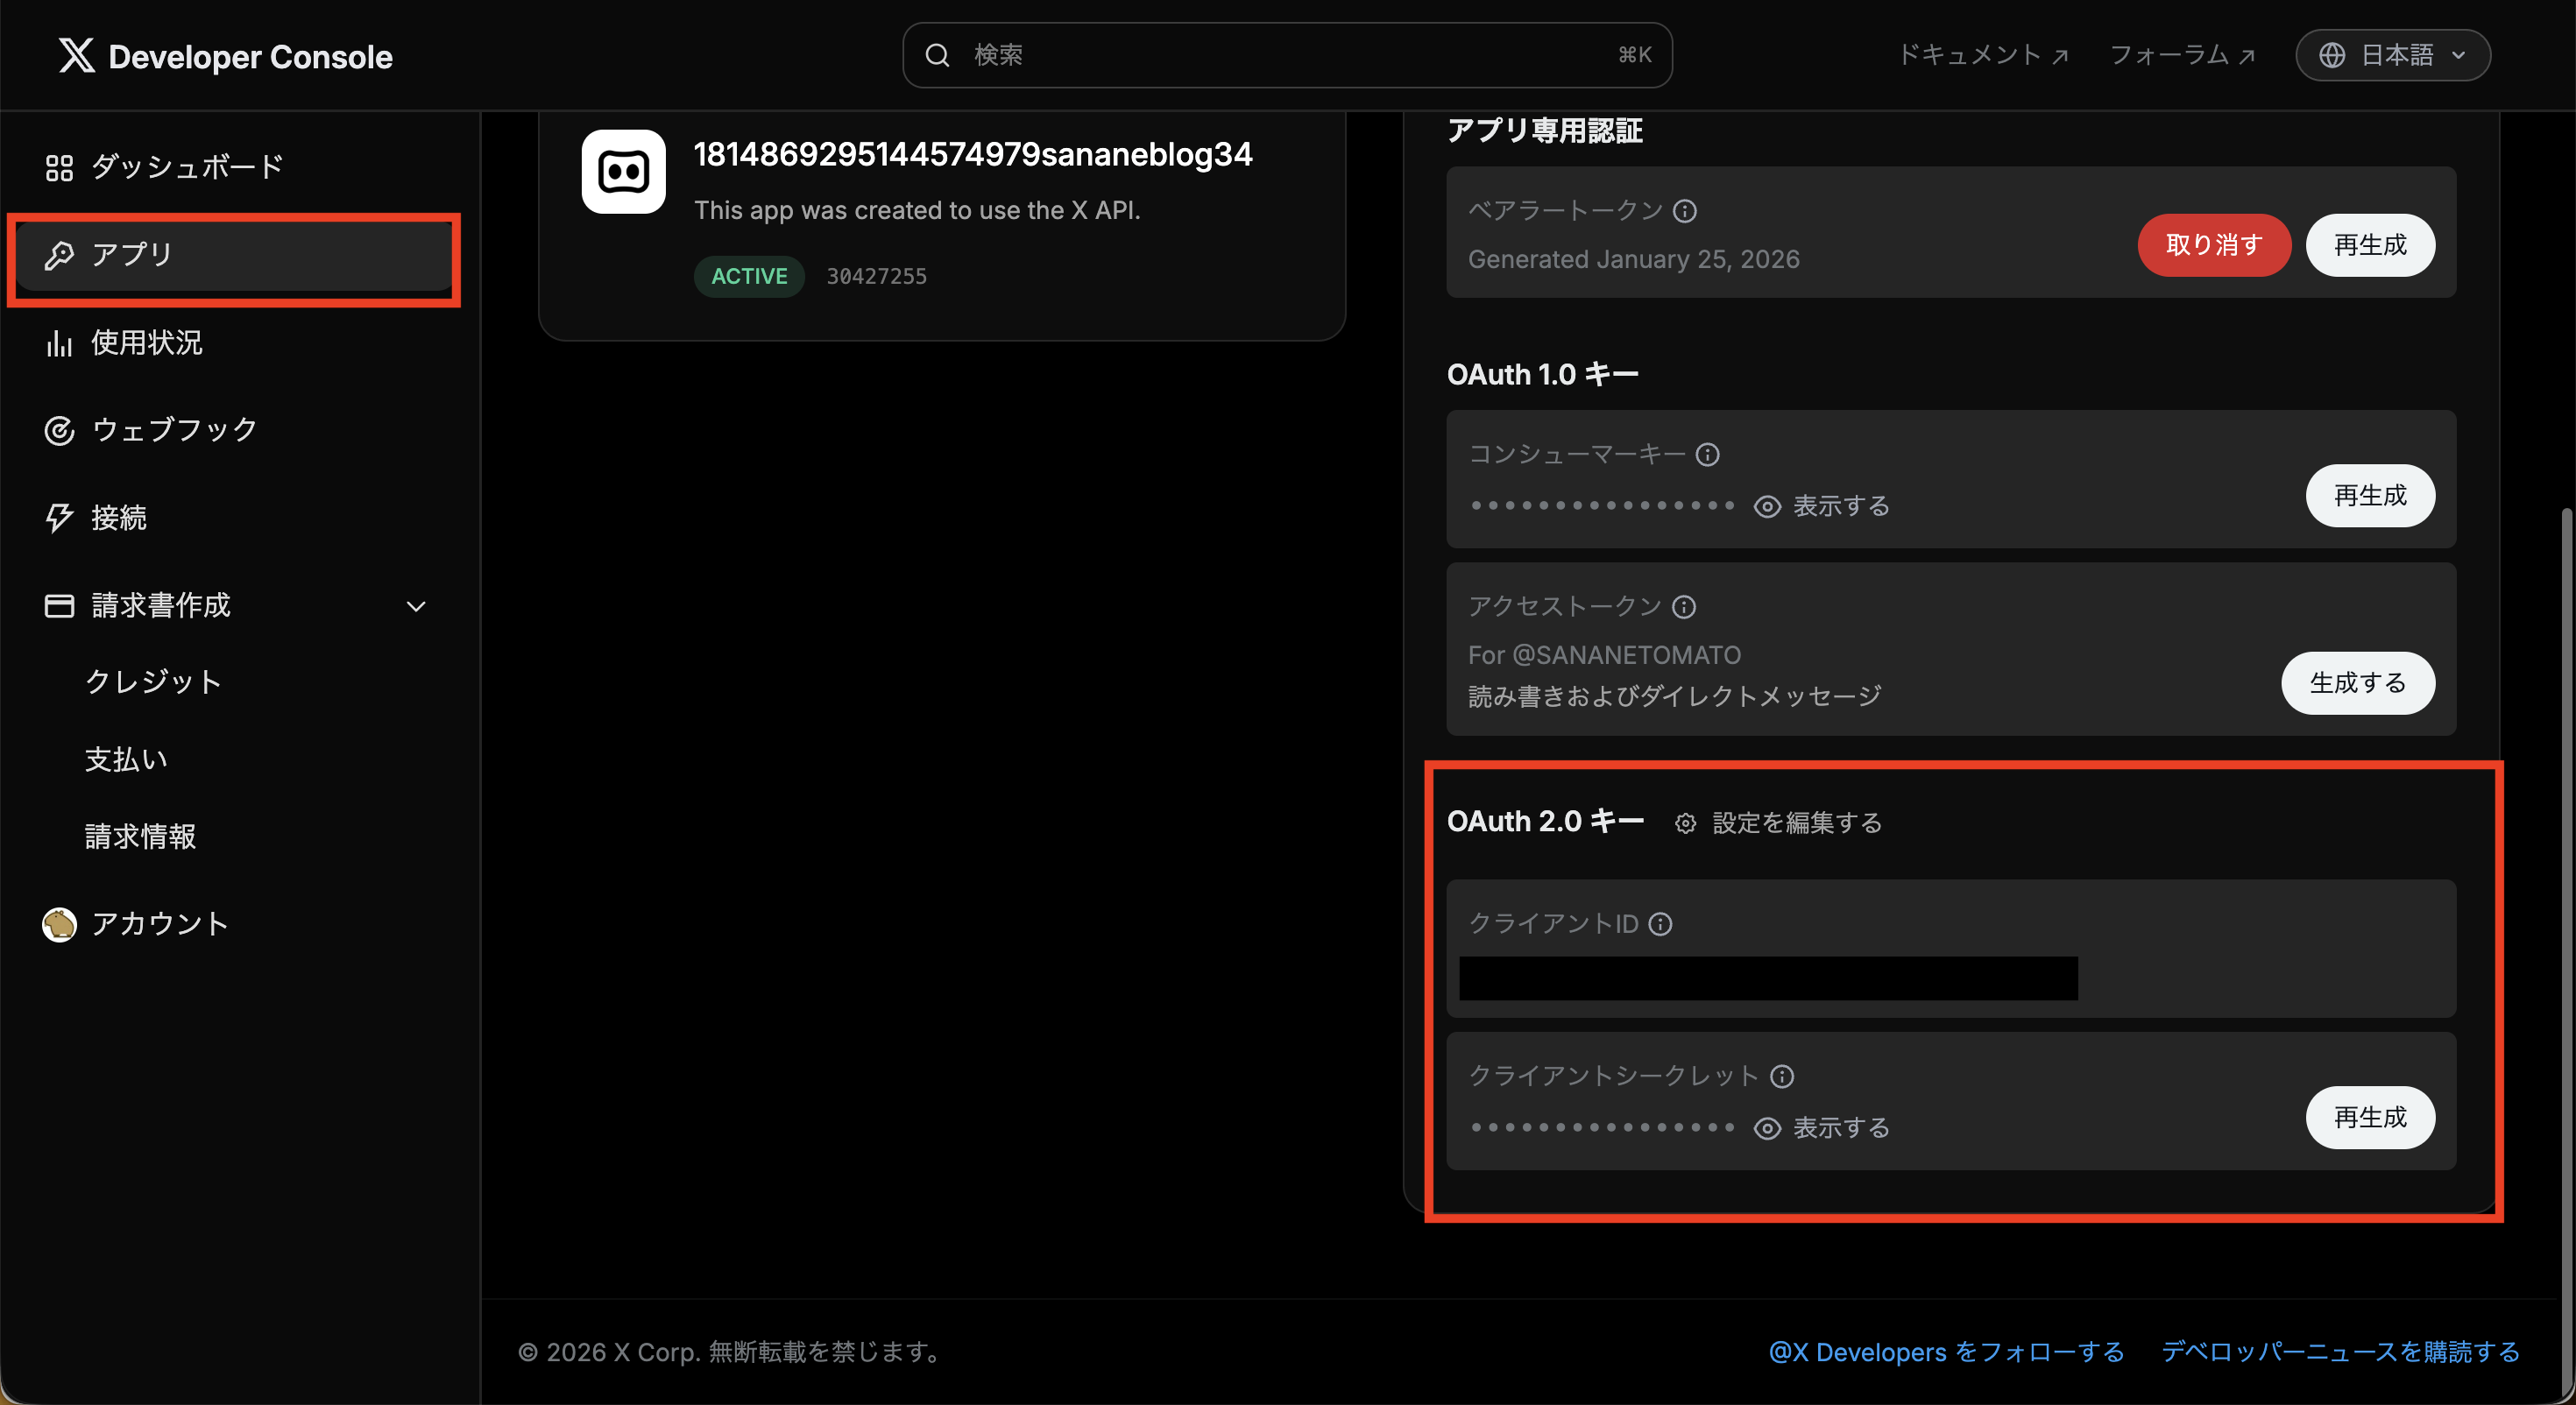Image resolution: width=2576 pixels, height=1405 pixels.
Task: Open the ドキュメント external link
Action: click(1981, 55)
